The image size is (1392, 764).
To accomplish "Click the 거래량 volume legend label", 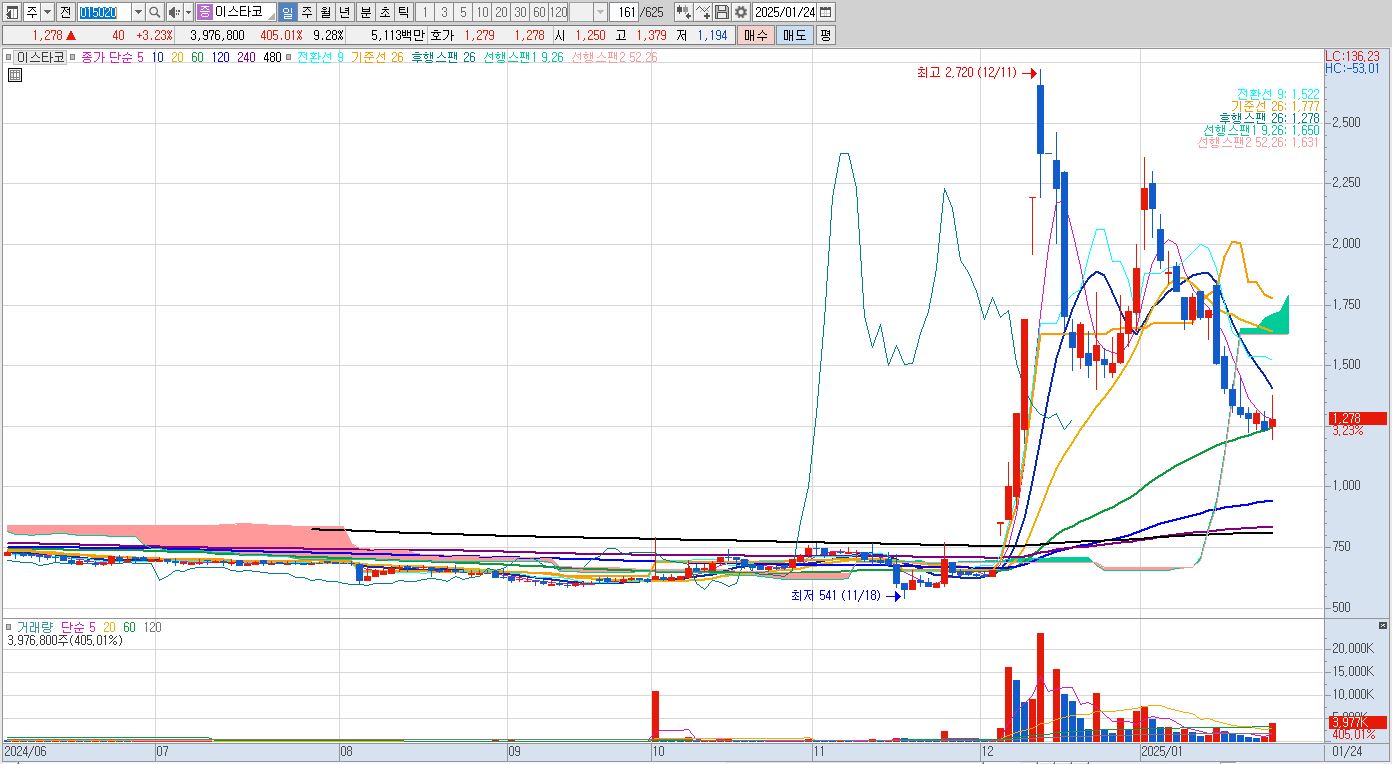I will click(x=36, y=627).
